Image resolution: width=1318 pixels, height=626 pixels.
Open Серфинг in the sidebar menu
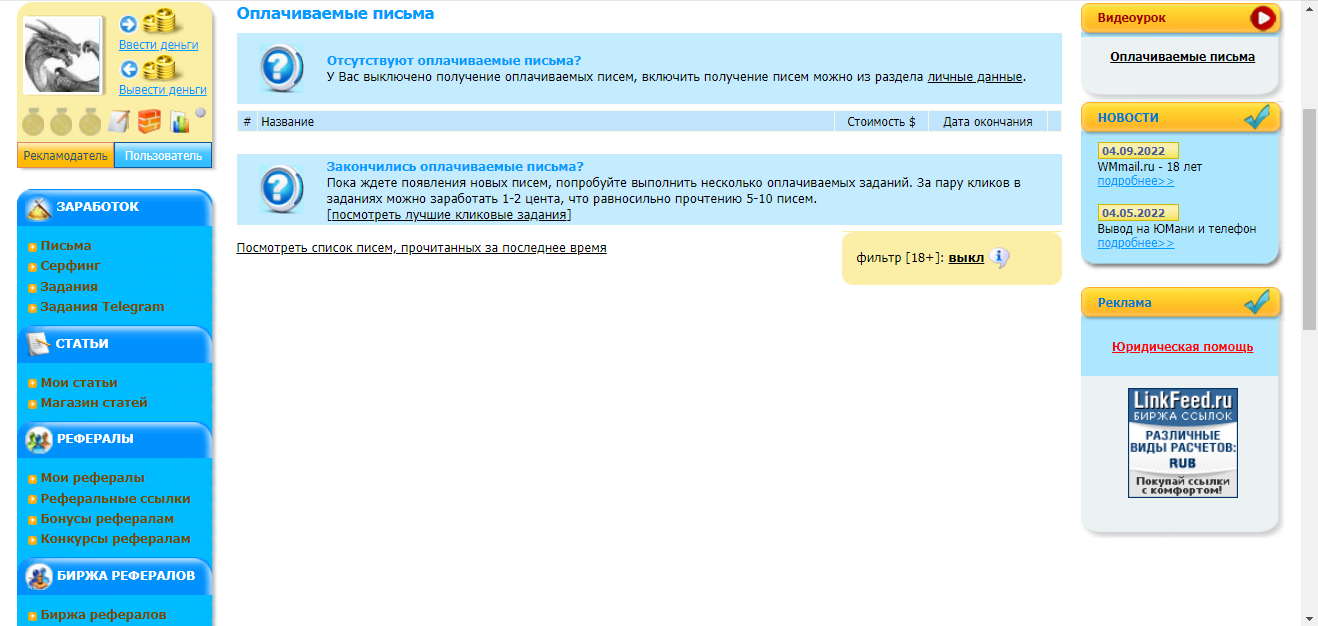point(71,266)
